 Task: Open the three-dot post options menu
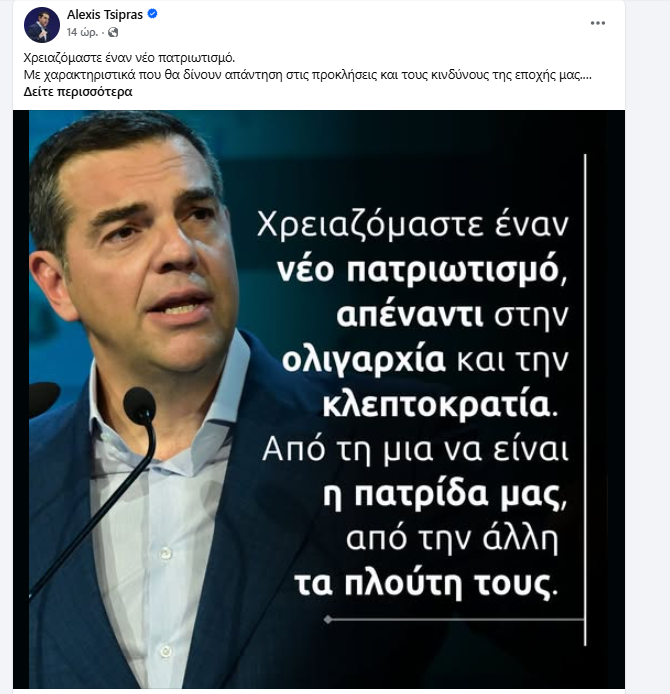click(x=597, y=23)
